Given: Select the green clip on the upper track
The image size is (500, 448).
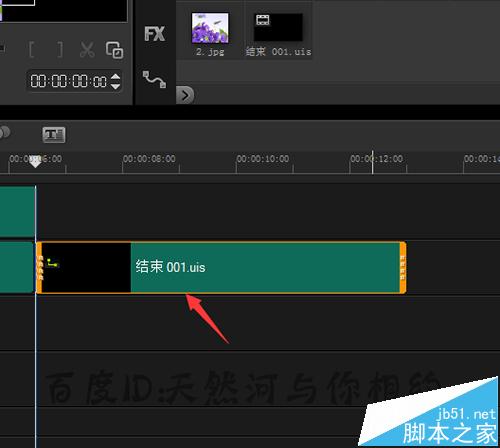Looking at the screenshot, I should click(x=17, y=212).
